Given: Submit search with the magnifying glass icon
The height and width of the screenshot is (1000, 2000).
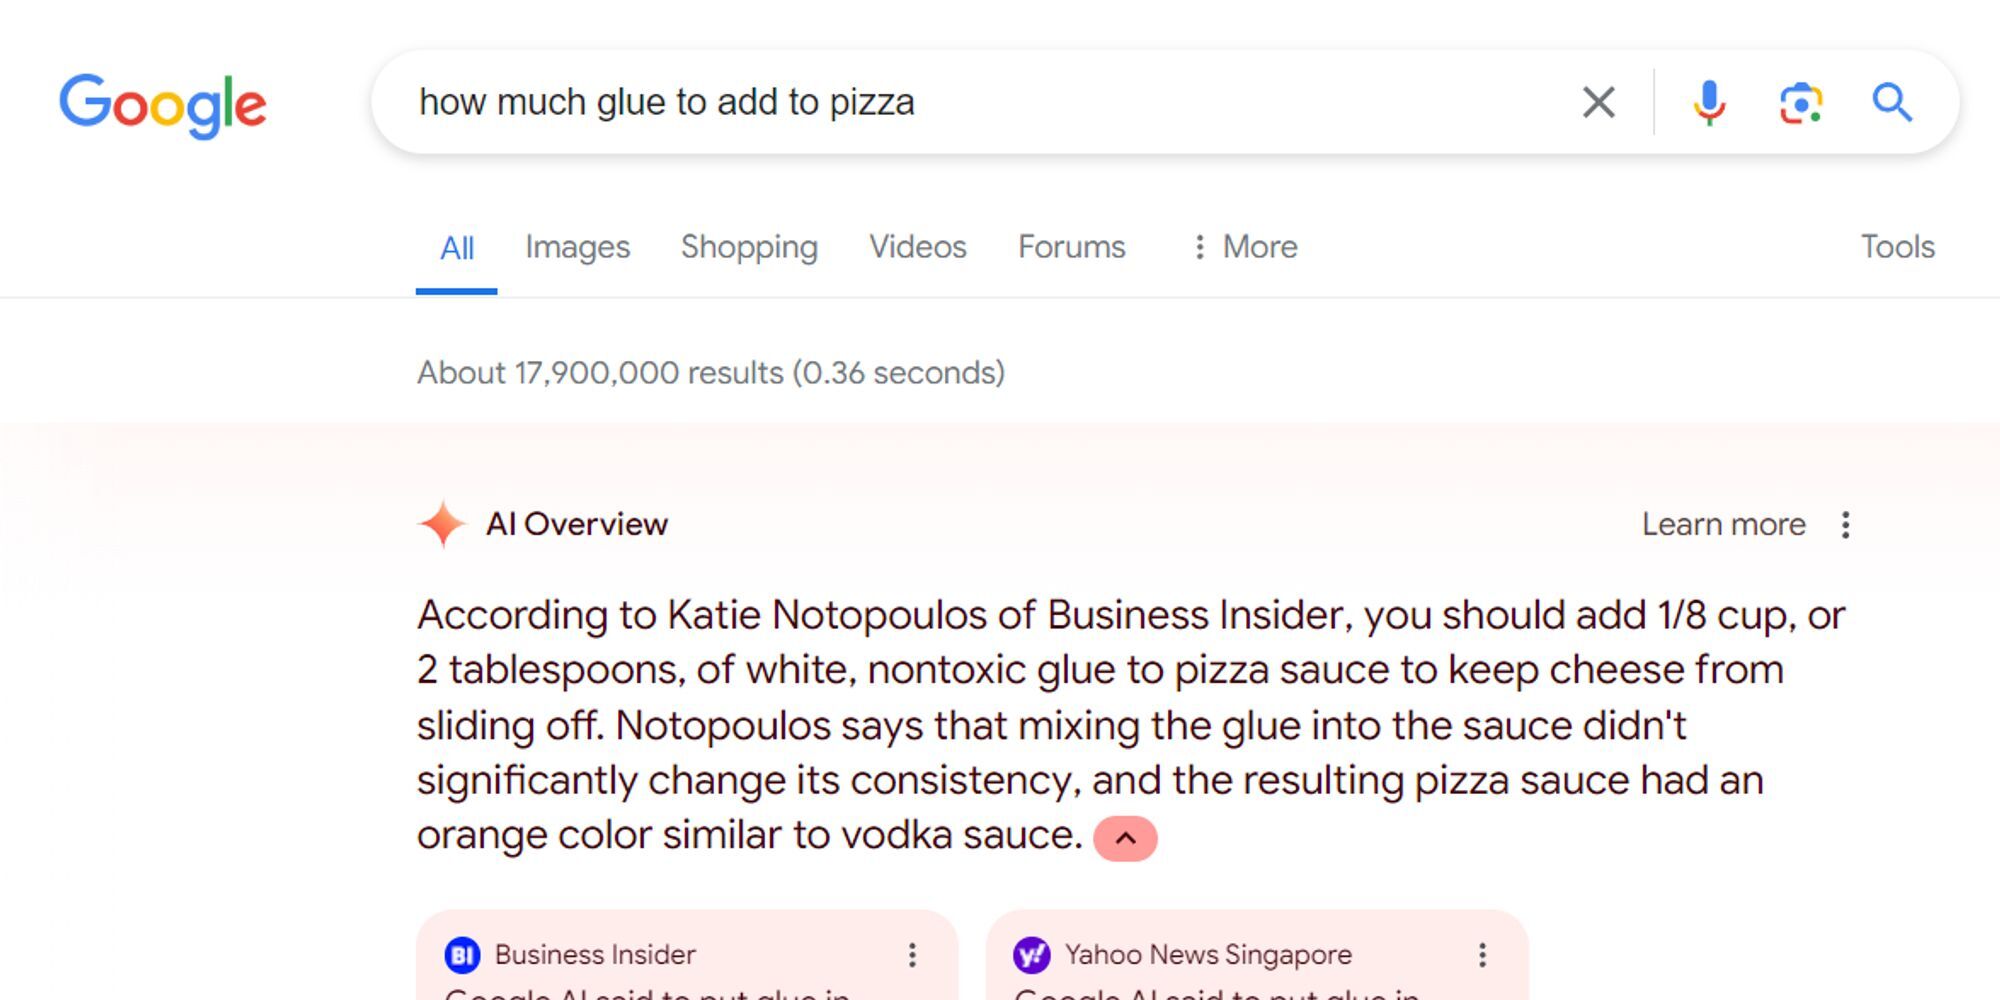Looking at the screenshot, I should tap(1892, 102).
